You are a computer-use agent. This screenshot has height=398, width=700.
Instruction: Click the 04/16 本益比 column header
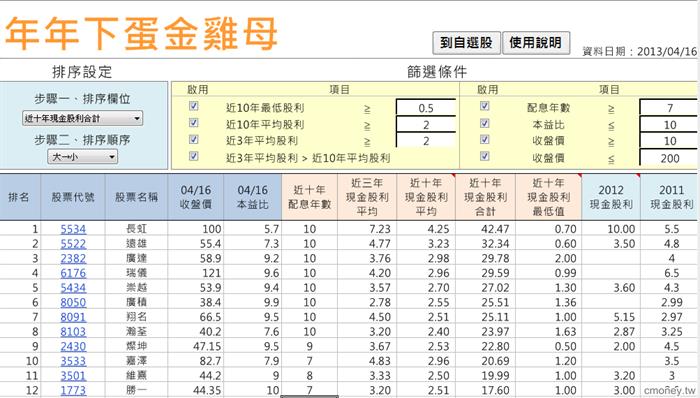253,197
